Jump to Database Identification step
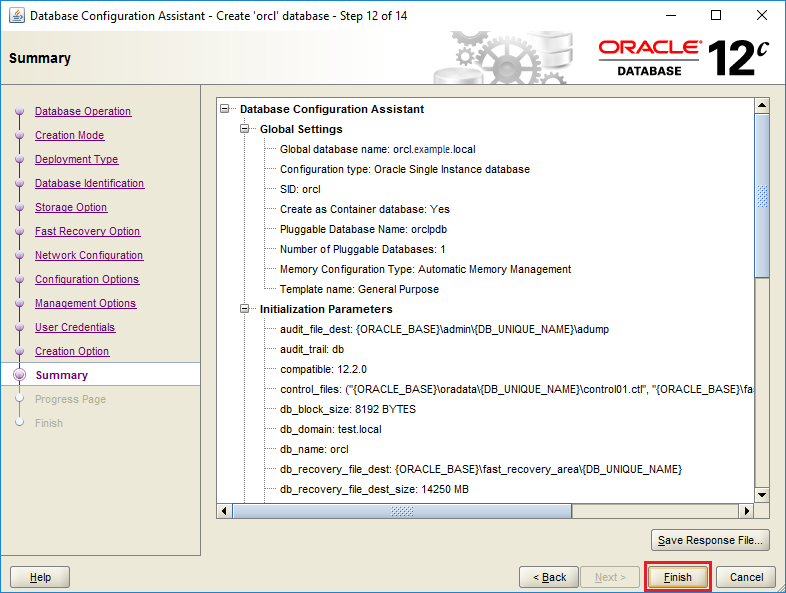 (89, 183)
